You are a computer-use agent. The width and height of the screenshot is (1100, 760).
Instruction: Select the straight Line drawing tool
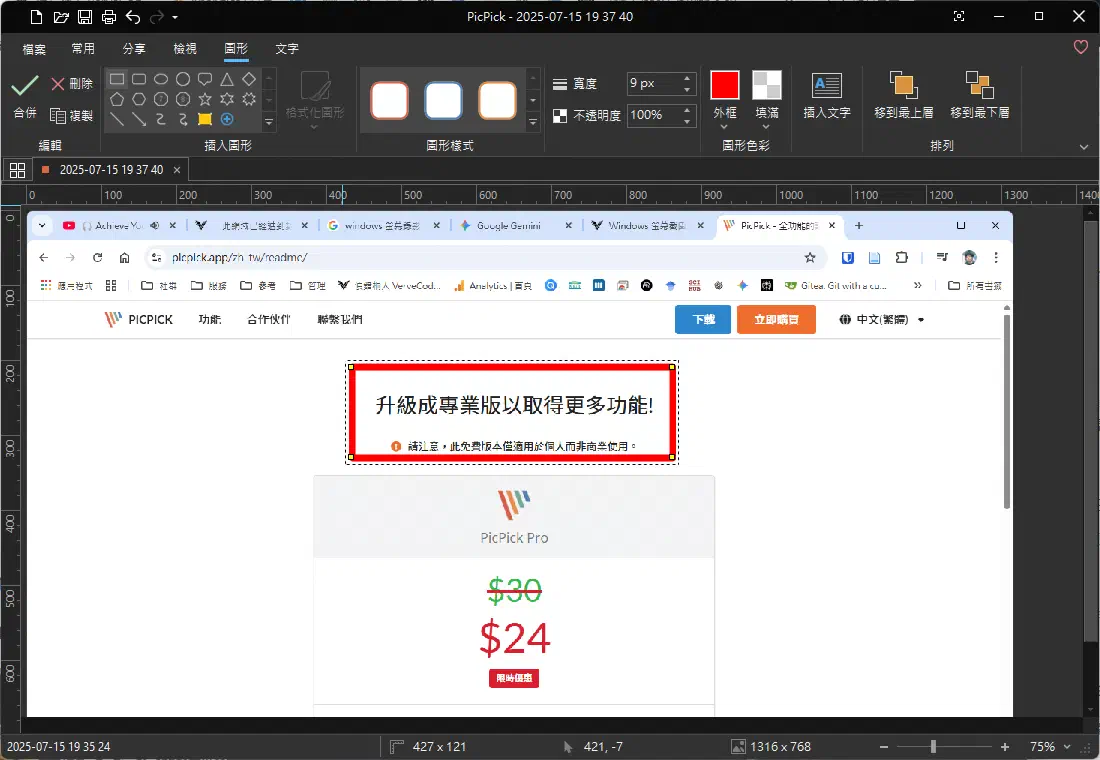(x=117, y=119)
